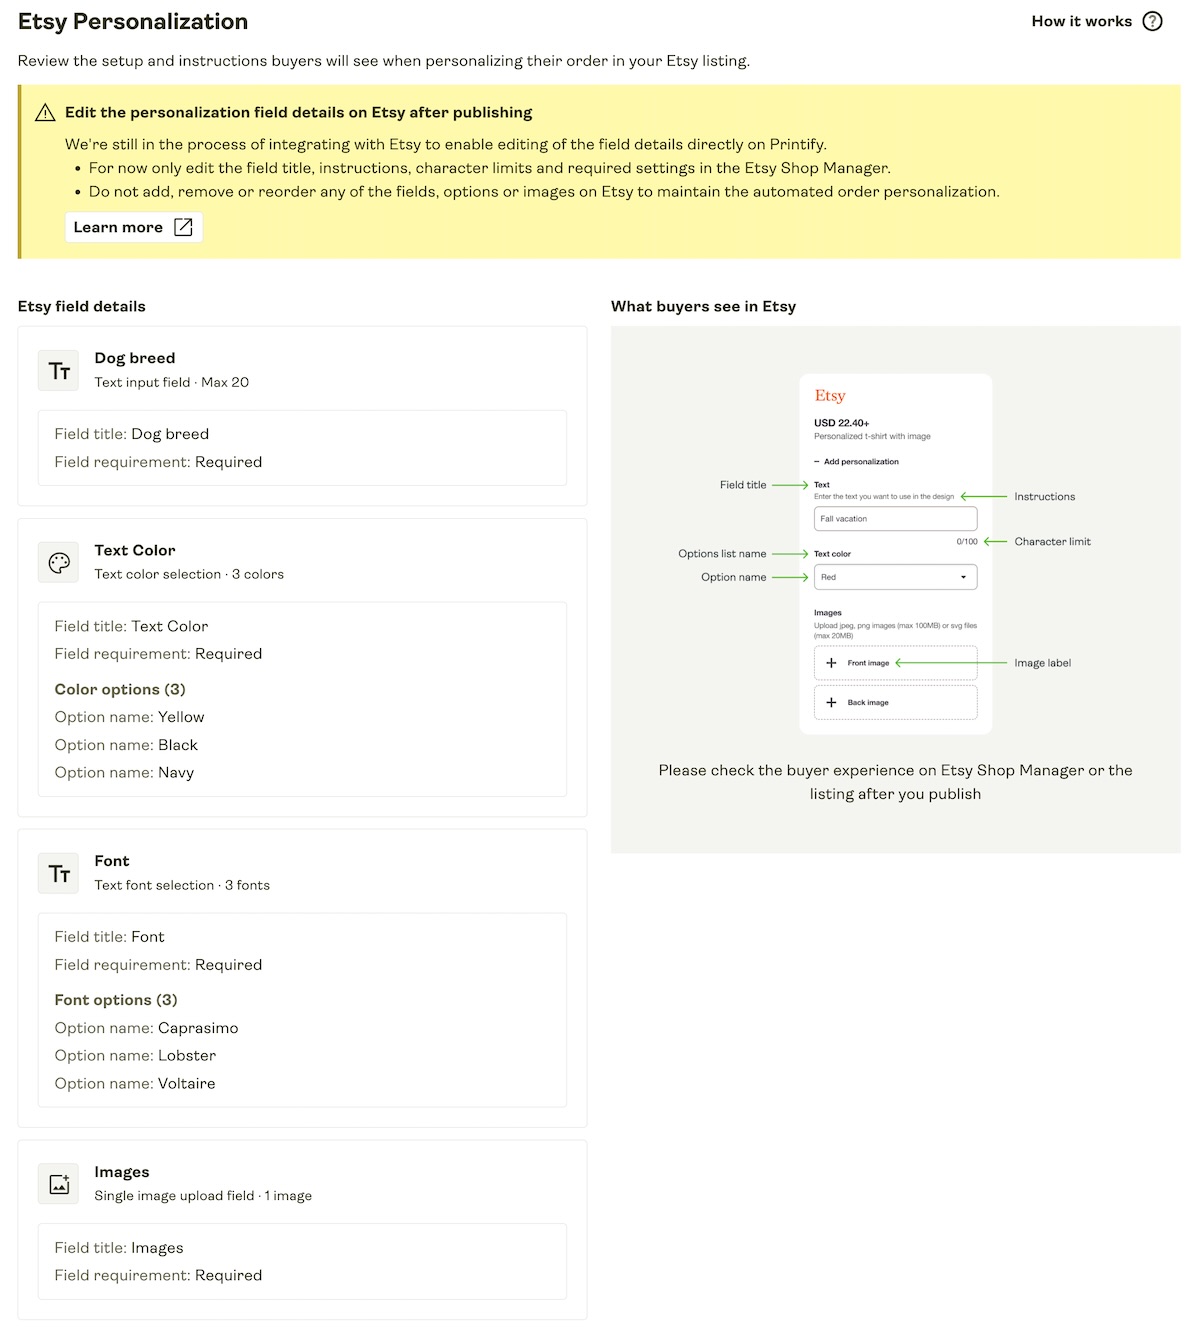This screenshot has width=1200, height=1331.
Task: Click the image upload icon next to Images
Action: point(59,1184)
